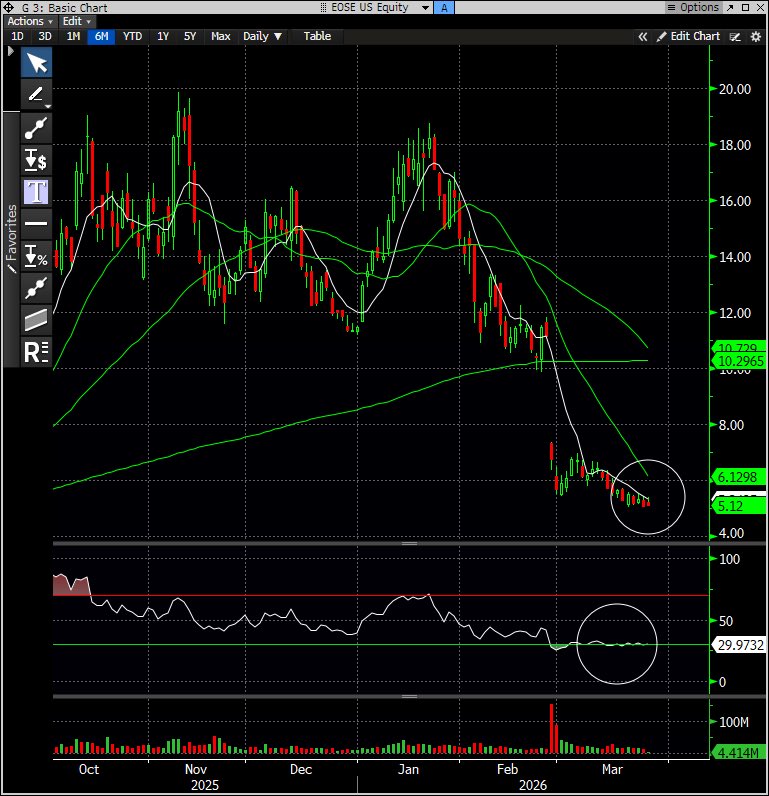Viewport: 769px width, 796px height.
Task: Switch range to YTD
Action: point(132,36)
